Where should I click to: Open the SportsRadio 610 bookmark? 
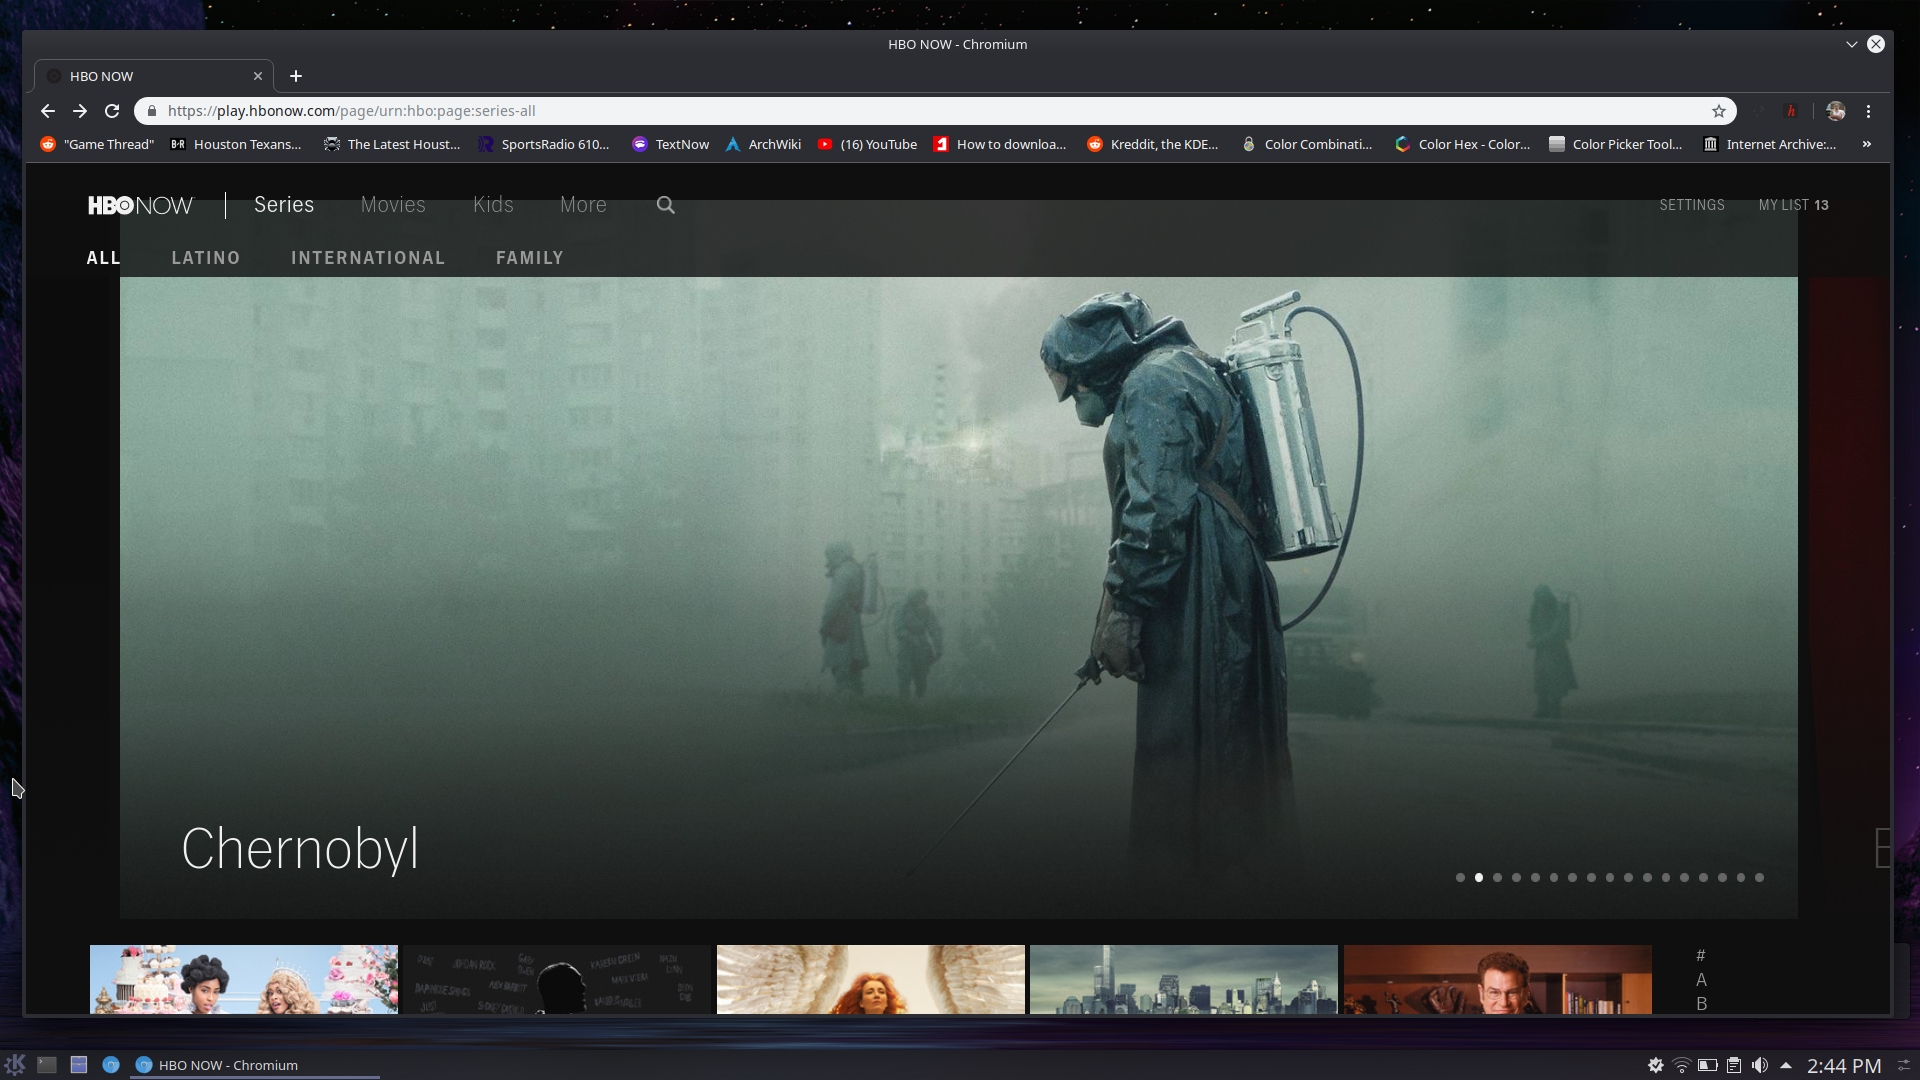click(544, 144)
